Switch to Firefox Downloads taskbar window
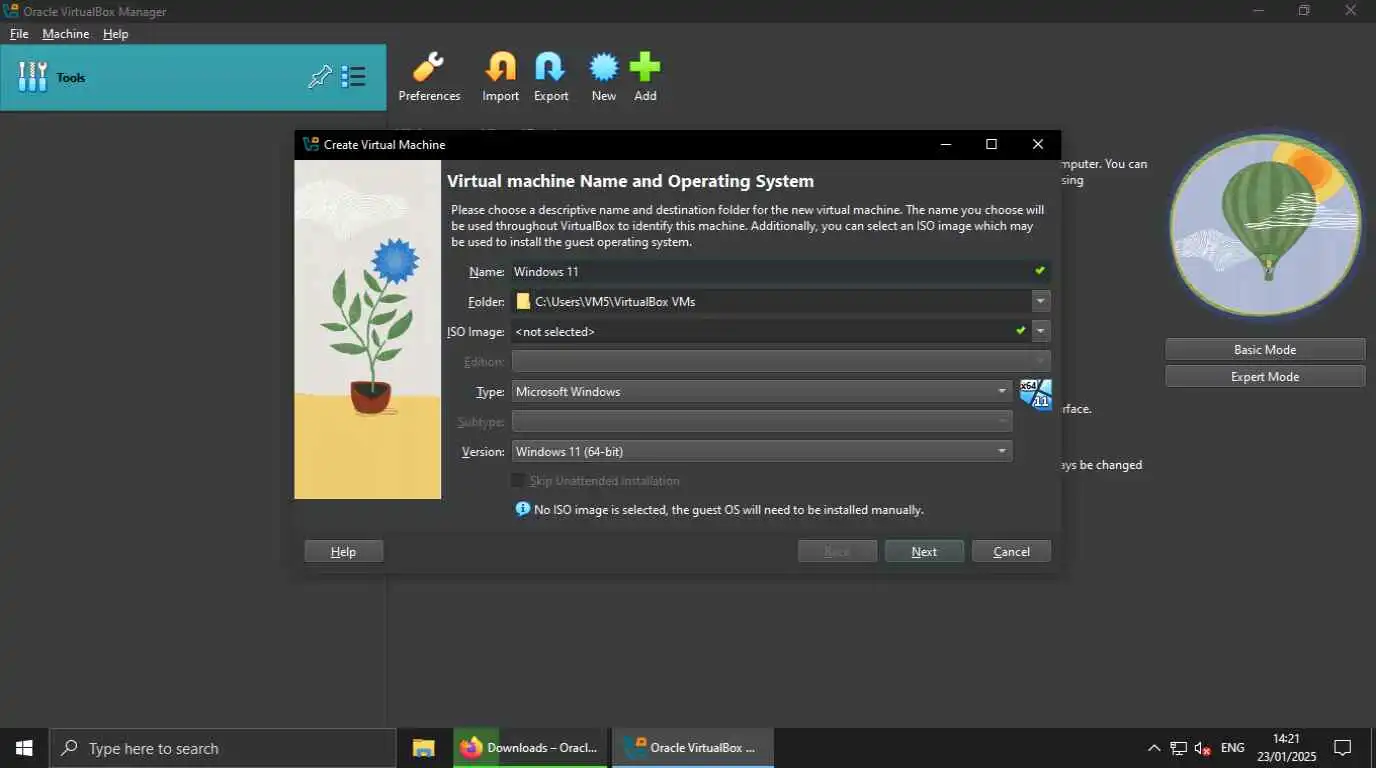The image size is (1376, 768). tap(530, 748)
